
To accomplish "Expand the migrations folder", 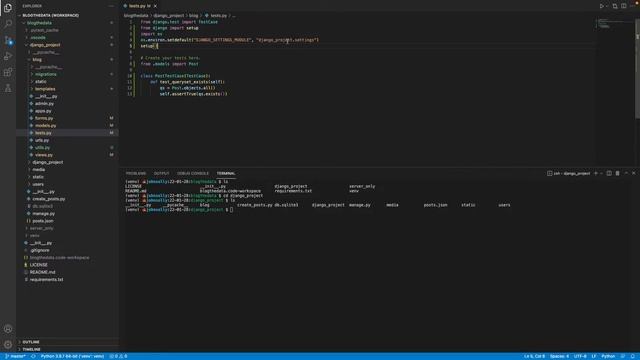I will 46,74.
